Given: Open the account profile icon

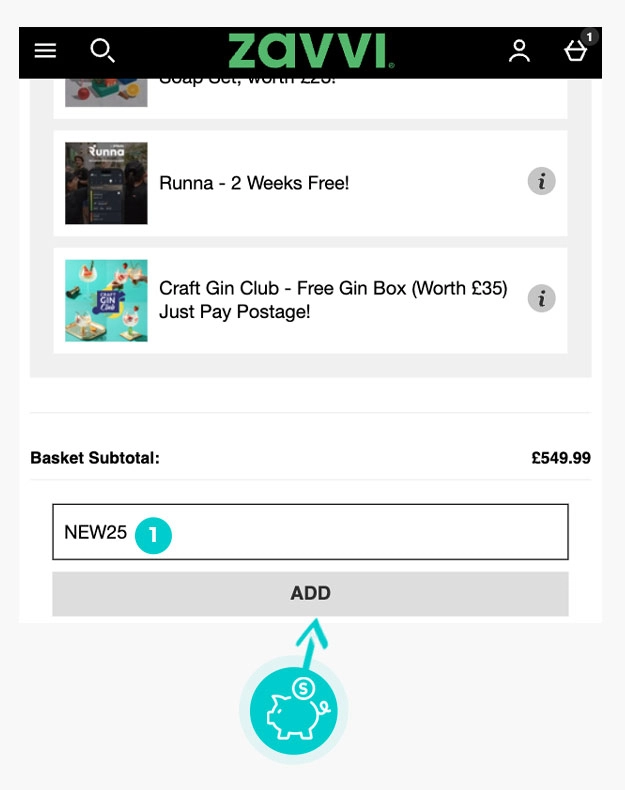Looking at the screenshot, I should pos(519,51).
